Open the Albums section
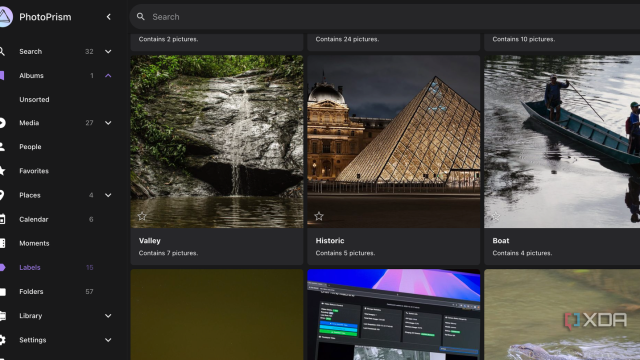 pyautogui.click(x=31, y=76)
